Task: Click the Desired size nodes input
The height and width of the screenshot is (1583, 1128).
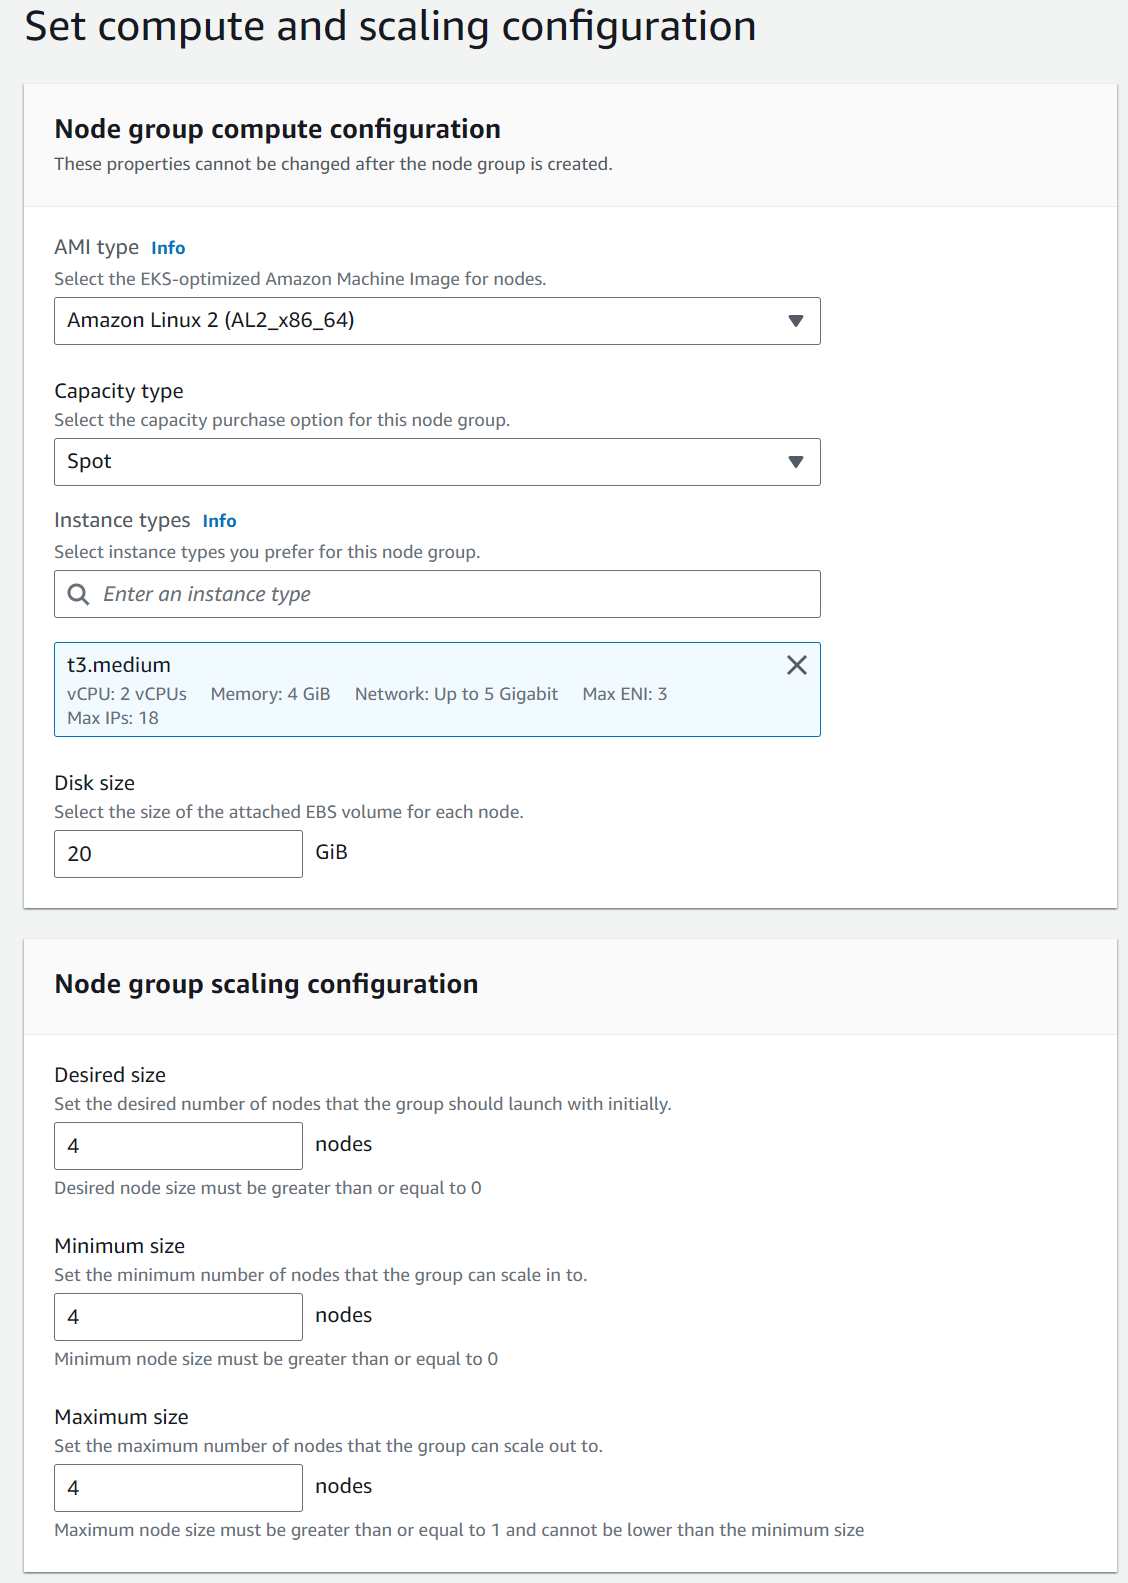Action: 178,1146
